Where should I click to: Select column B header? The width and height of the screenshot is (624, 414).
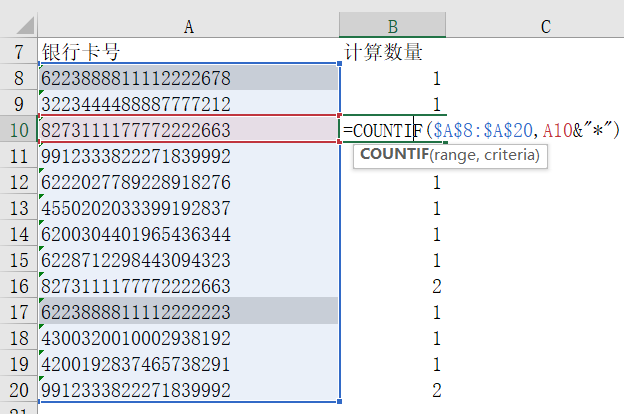(392, 26)
